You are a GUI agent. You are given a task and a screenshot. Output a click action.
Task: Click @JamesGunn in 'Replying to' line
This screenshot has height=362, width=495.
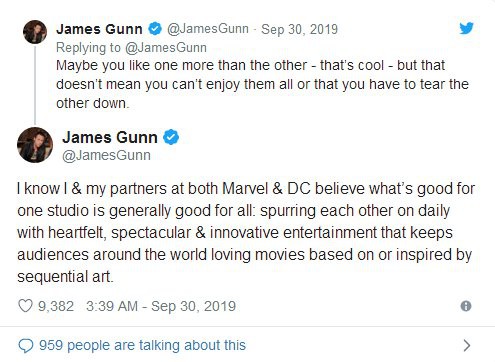point(166,48)
